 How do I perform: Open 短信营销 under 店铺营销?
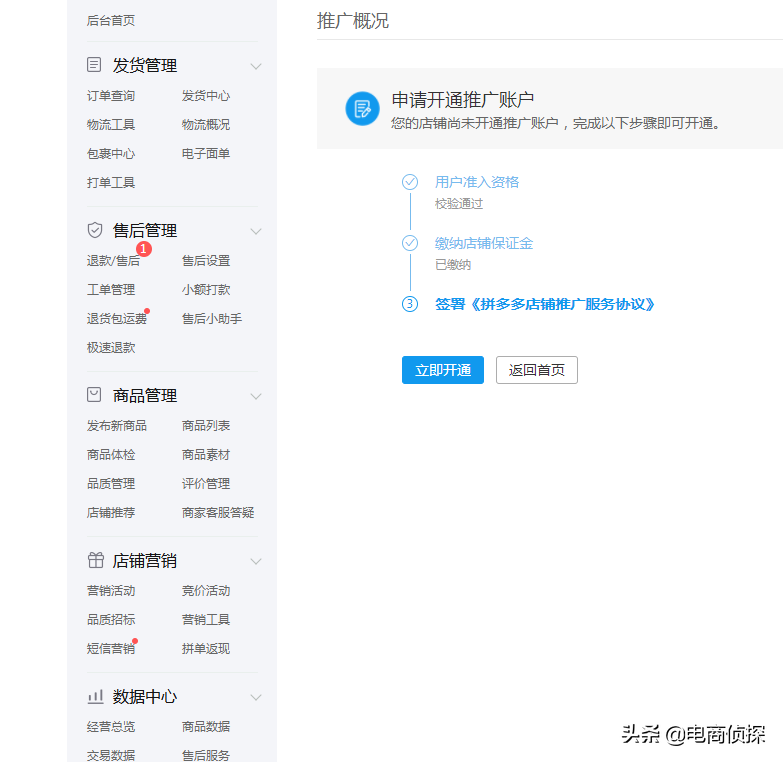pyautogui.click(x=111, y=649)
